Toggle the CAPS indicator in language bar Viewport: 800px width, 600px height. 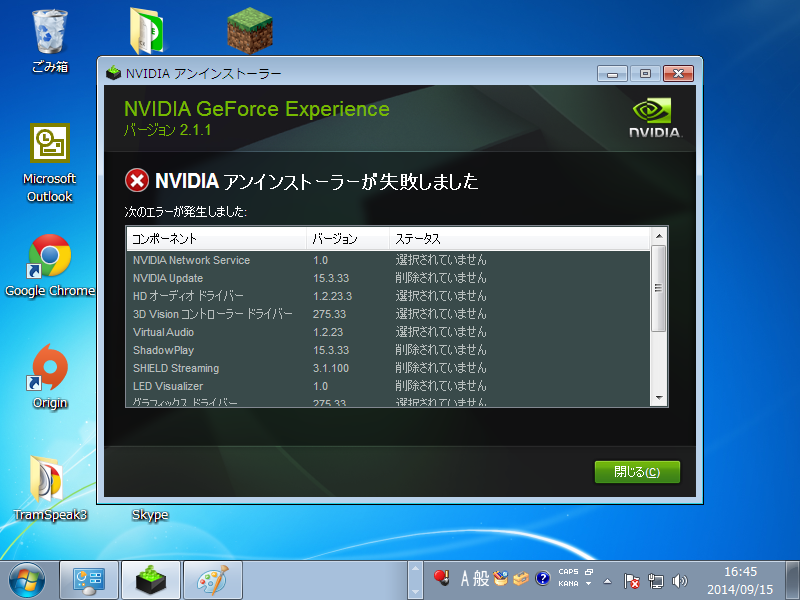pyautogui.click(x=568, y=572)
